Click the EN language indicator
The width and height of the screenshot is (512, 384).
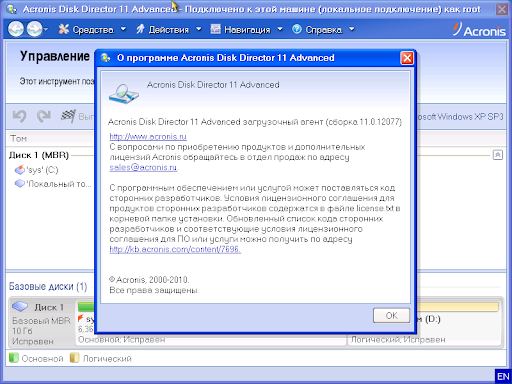503,377
